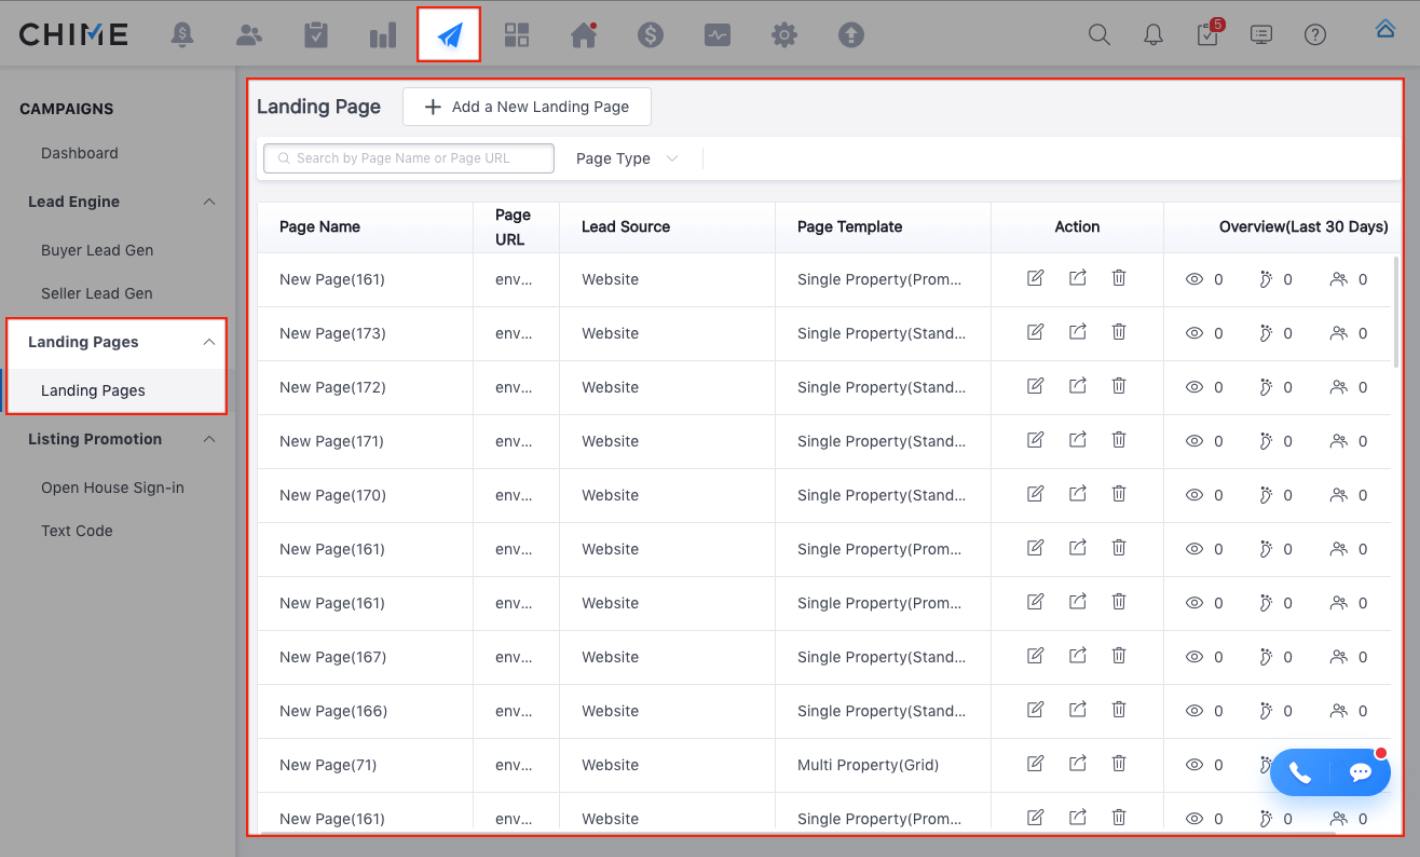Image resolution: width=1420 pixels, height=857 pixels.
Task: Delete the New Page(71) landing page
Action: 1119,764
